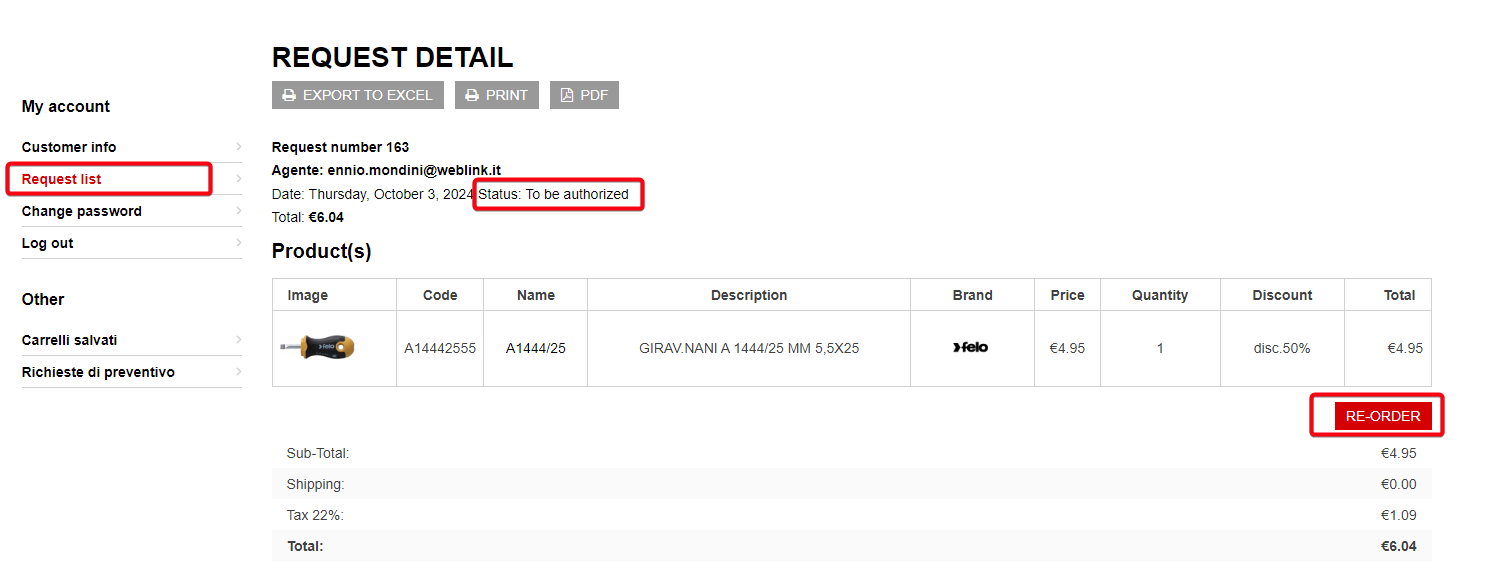The height and width of the screenshot is (577, 1491).
Task: Click product code A14442555
Action: (440, 348)
